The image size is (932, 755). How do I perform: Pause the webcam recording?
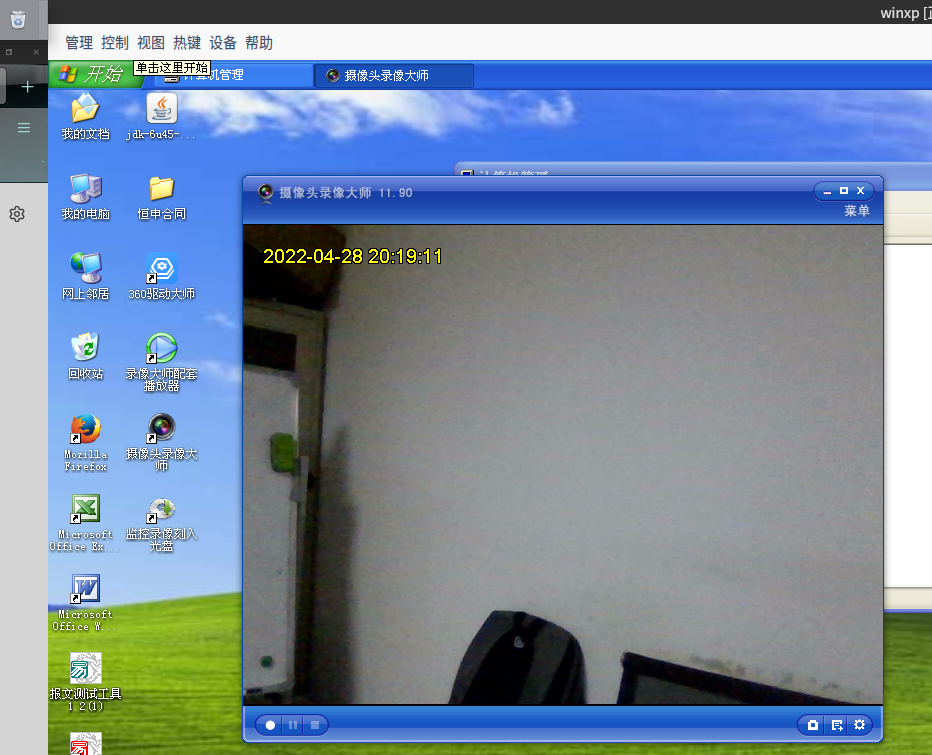click(293, 725)
